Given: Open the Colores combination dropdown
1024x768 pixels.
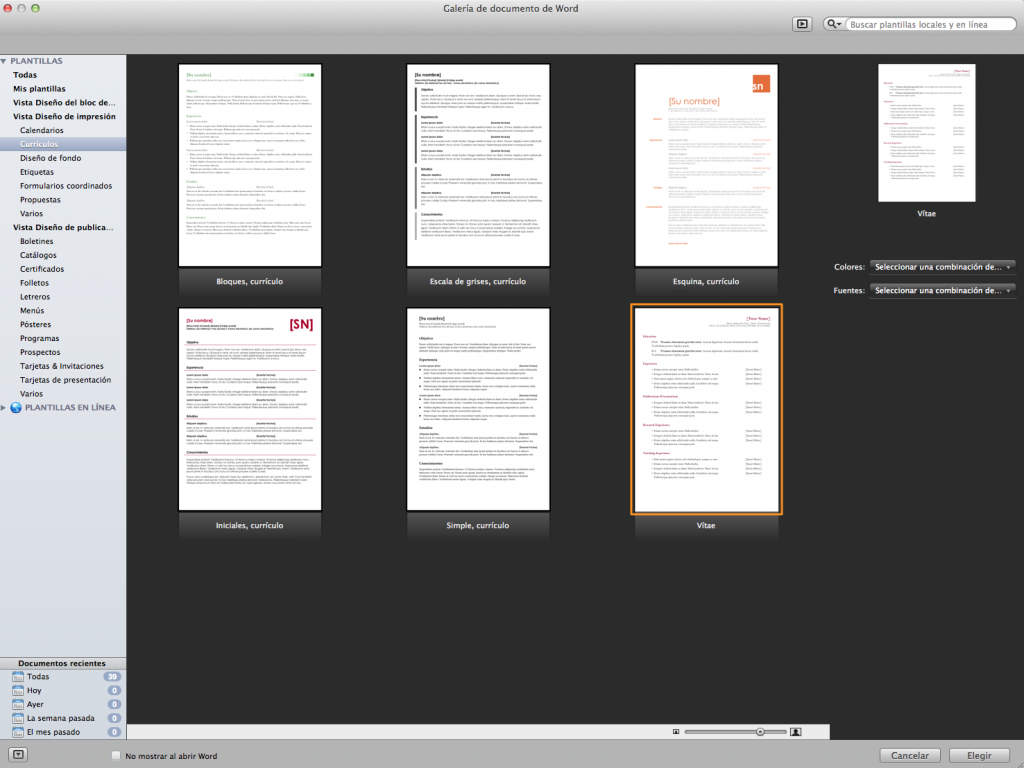Looking at the screenshot, I should [941, 266].
